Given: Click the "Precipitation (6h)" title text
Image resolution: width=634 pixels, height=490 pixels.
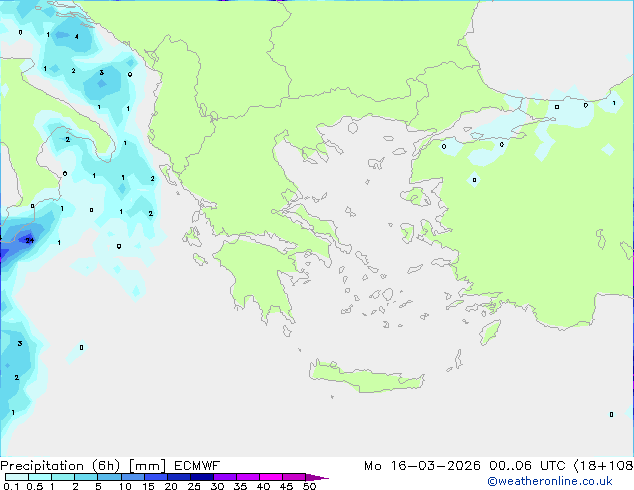Looking at the screenshot, I should click(60, 466).
